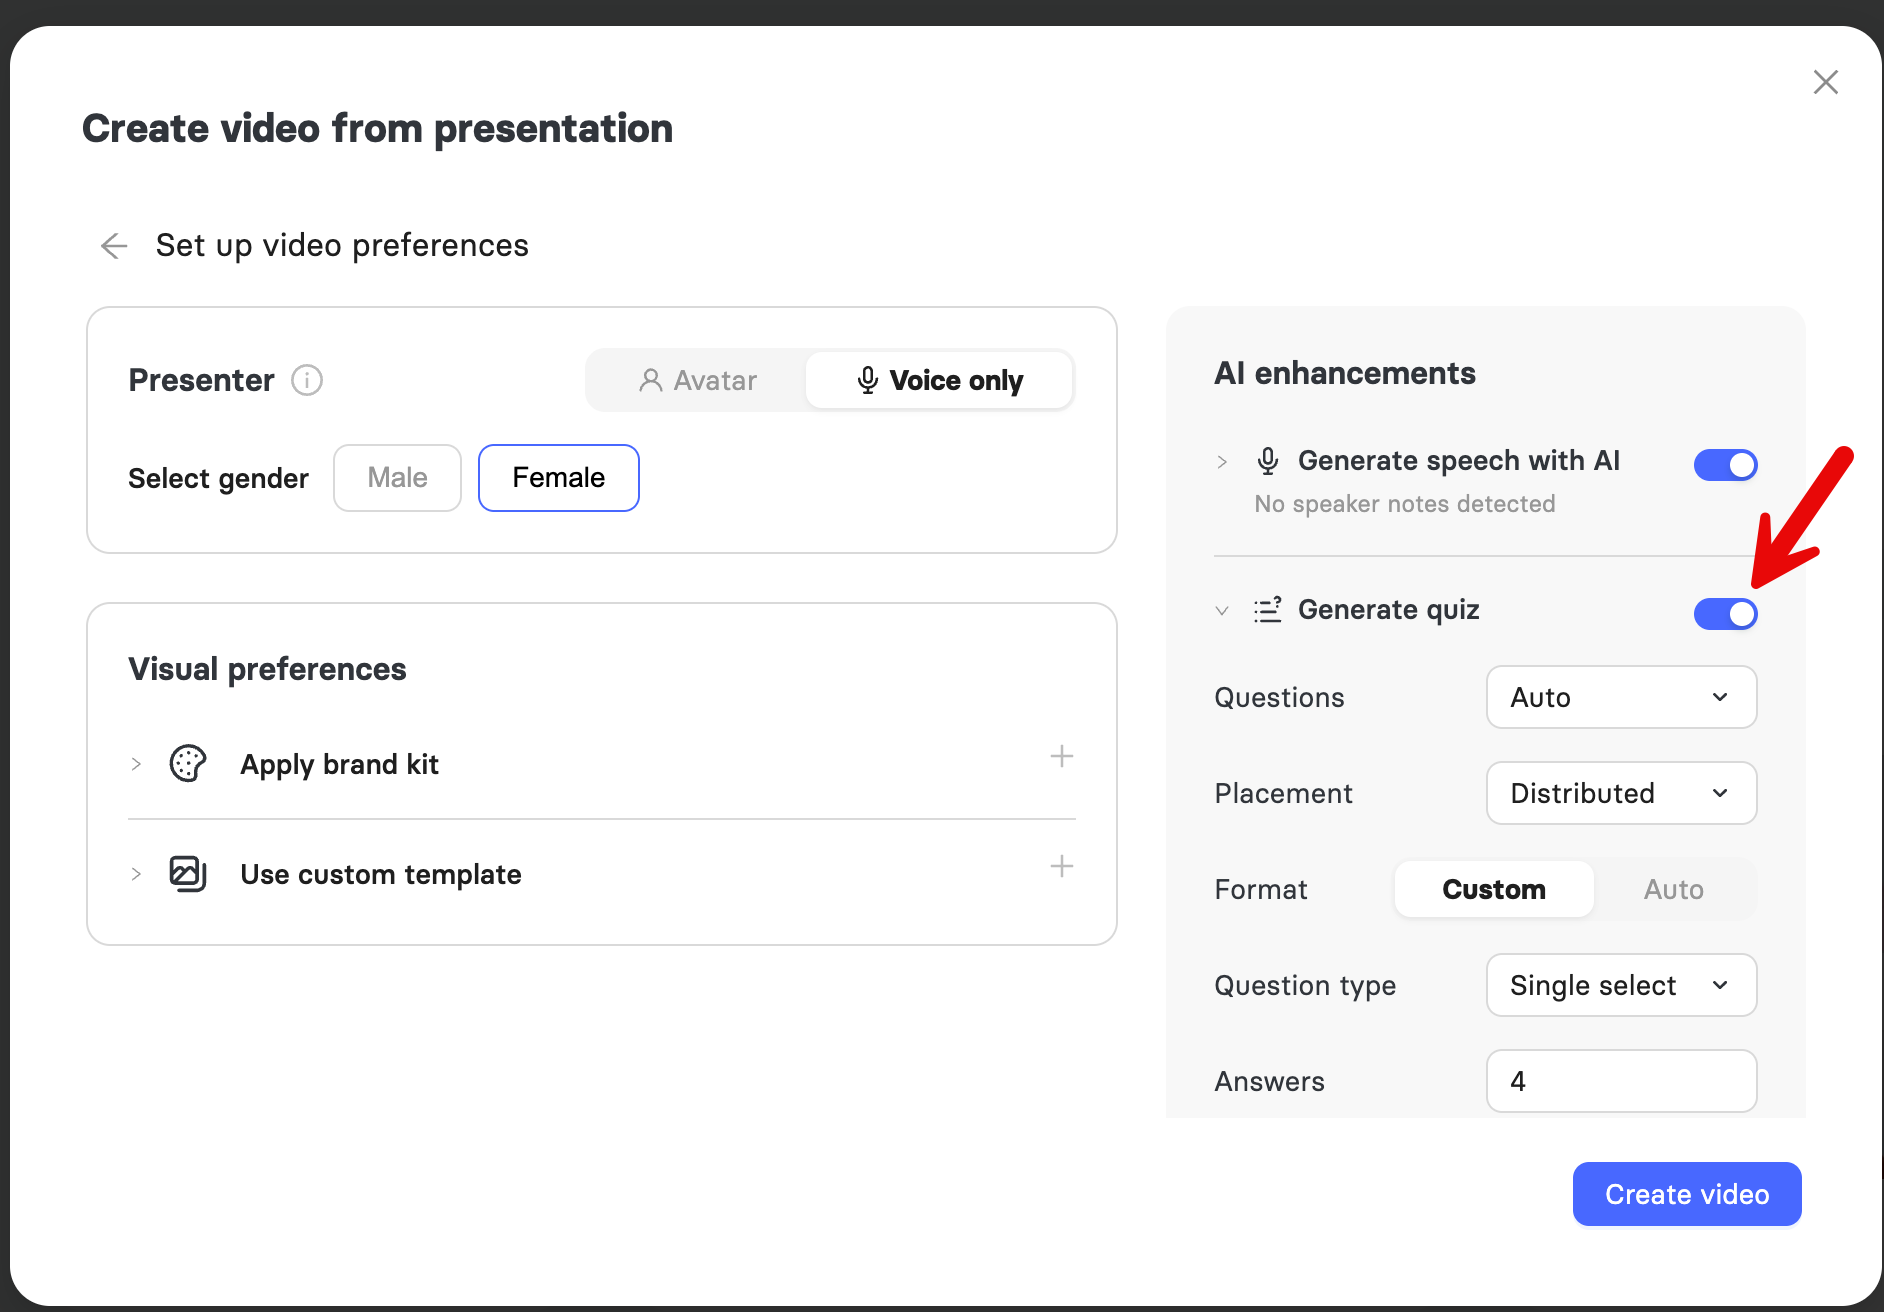1884x1312 pixels.
Task: Click the microphone icon next to Generate speech
Action: click(1268, 461)
